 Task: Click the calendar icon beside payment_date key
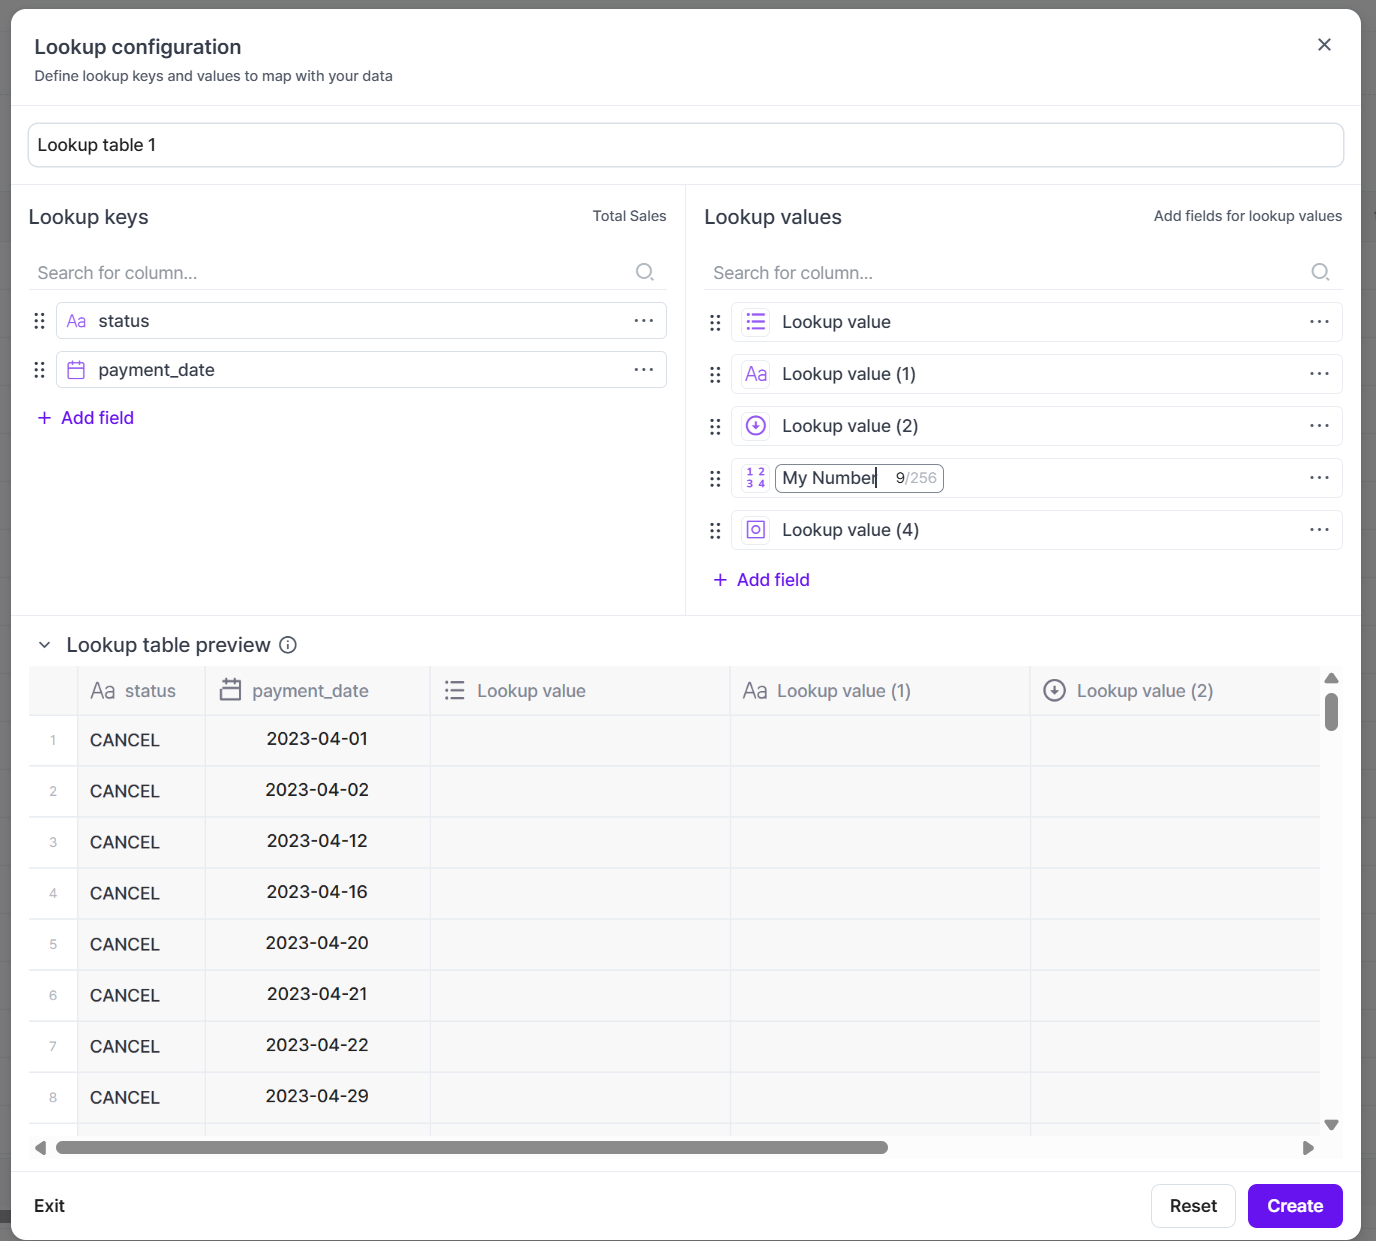pyautogui.click(x=76, y=370)
